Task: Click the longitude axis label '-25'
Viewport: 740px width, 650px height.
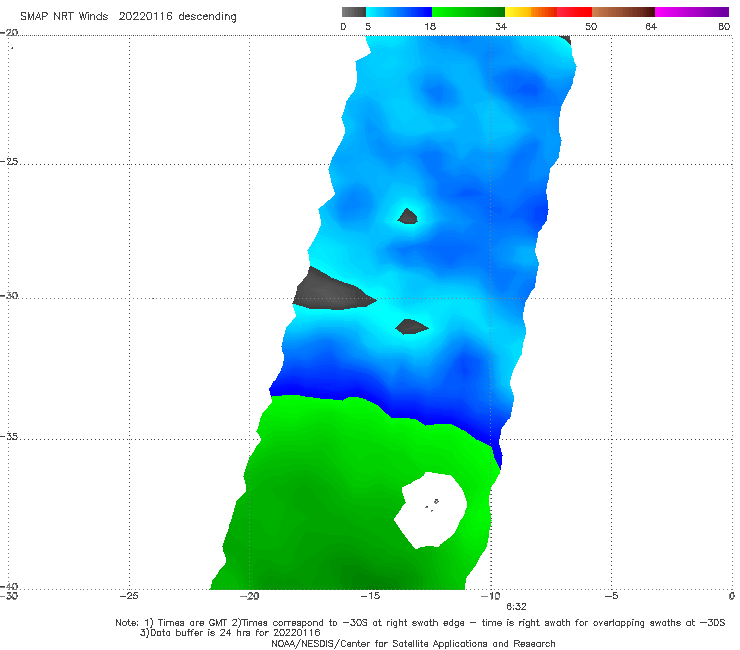Action: coord(129,596)
